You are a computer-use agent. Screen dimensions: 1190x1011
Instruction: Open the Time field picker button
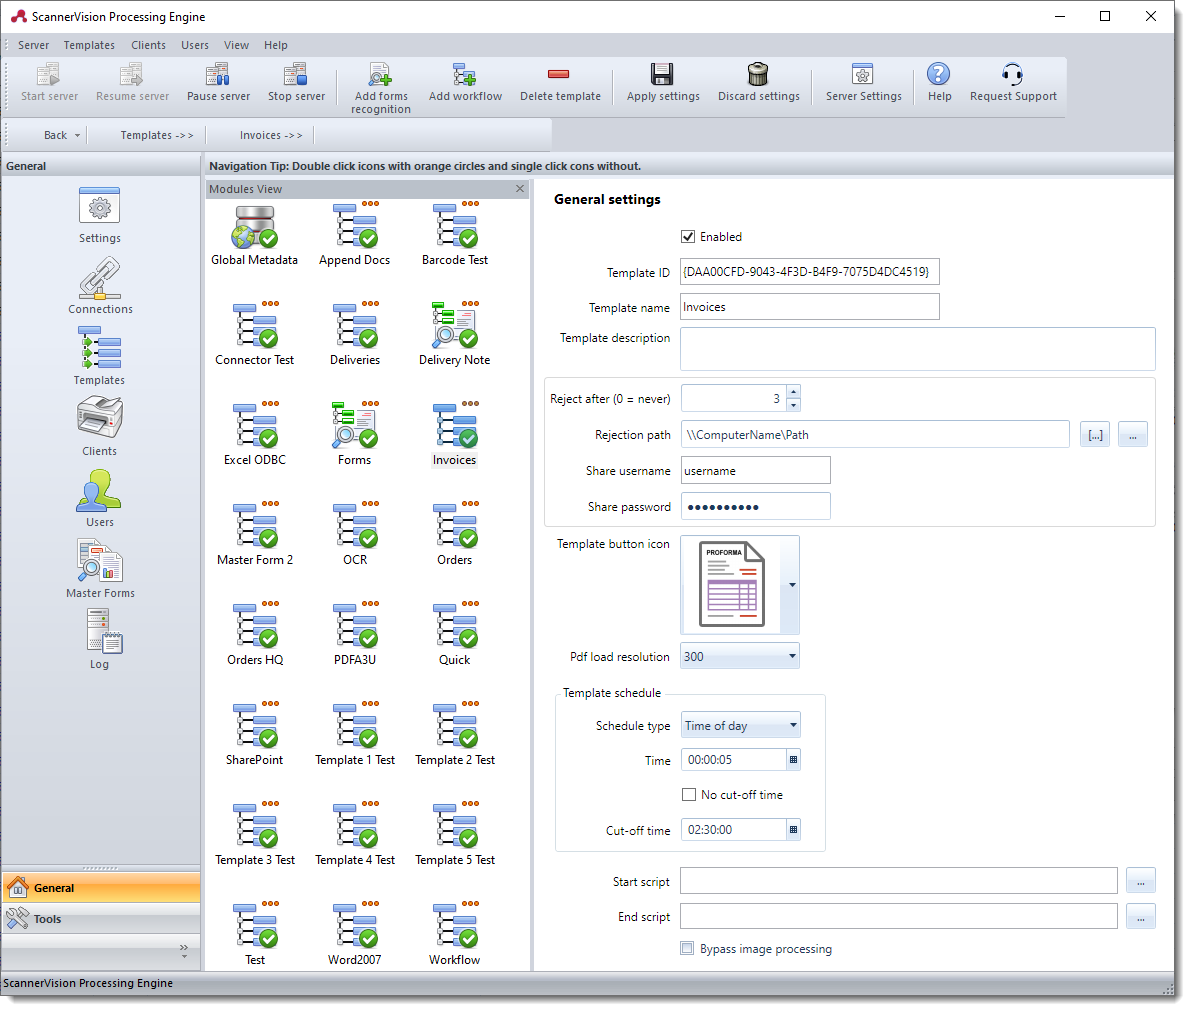point(793,760)
